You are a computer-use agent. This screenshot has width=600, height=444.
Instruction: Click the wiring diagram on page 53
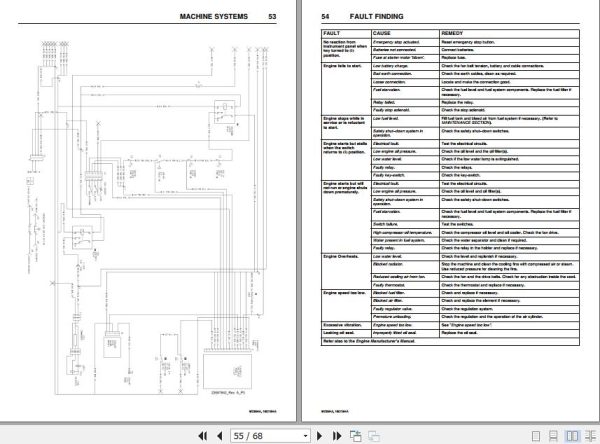pyautogui.click(x=147, y=218)
